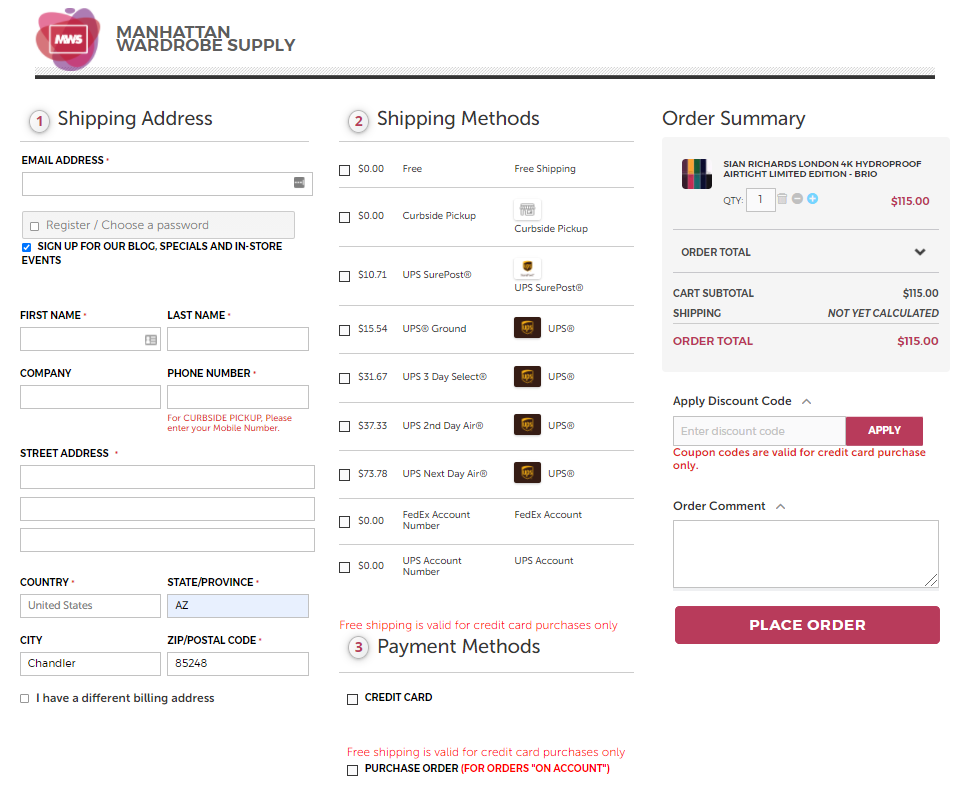Open the Sian Richards product thumbnail
The image size is (971, 794).
coord(697,173)
